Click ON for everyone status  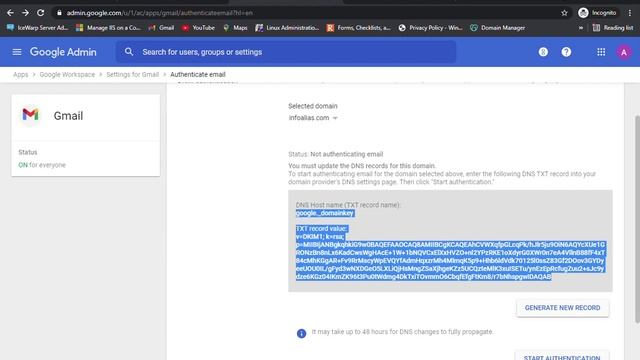pyautogui.click(x=42, y=165)
